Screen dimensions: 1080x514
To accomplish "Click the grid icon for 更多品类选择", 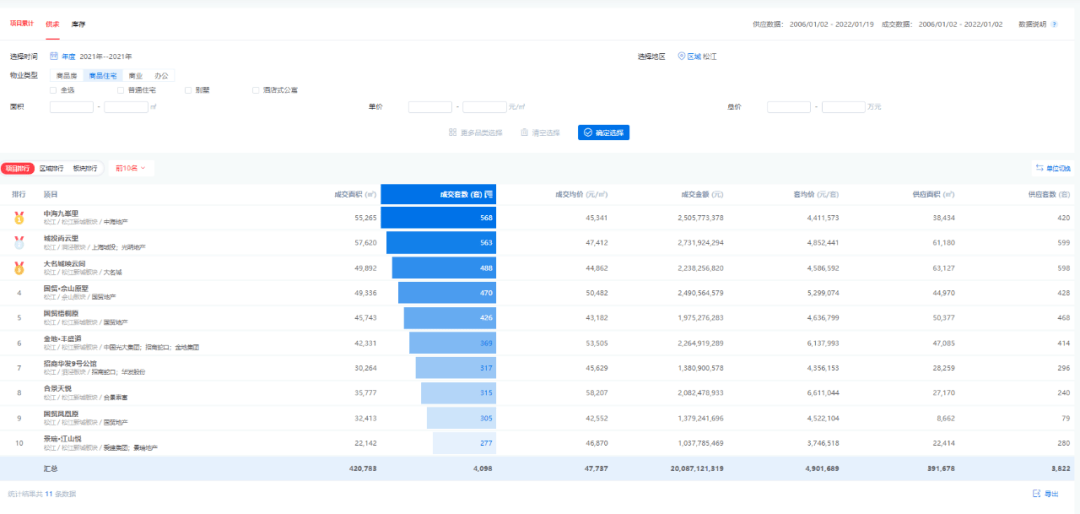I will [453, 132].
